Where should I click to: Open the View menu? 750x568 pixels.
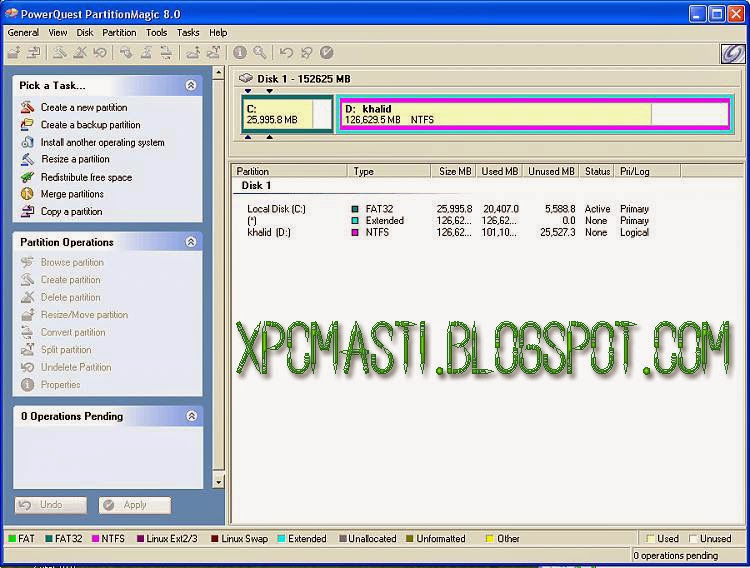pos(57,33)
